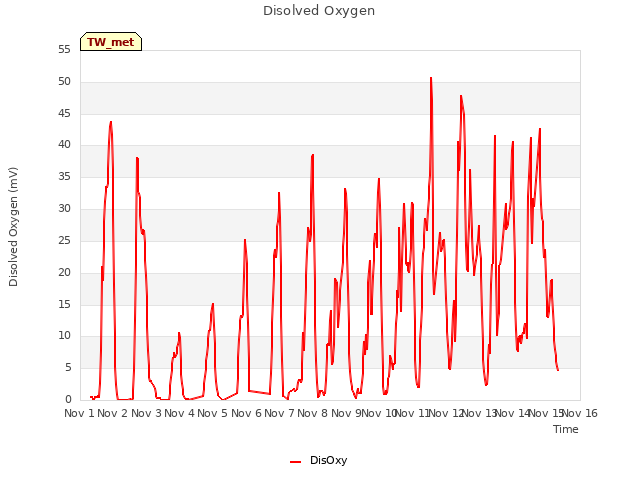The image size is (640, 480).
Task: Click the x-axis tick label Nov 16
Action: (580, 413)
